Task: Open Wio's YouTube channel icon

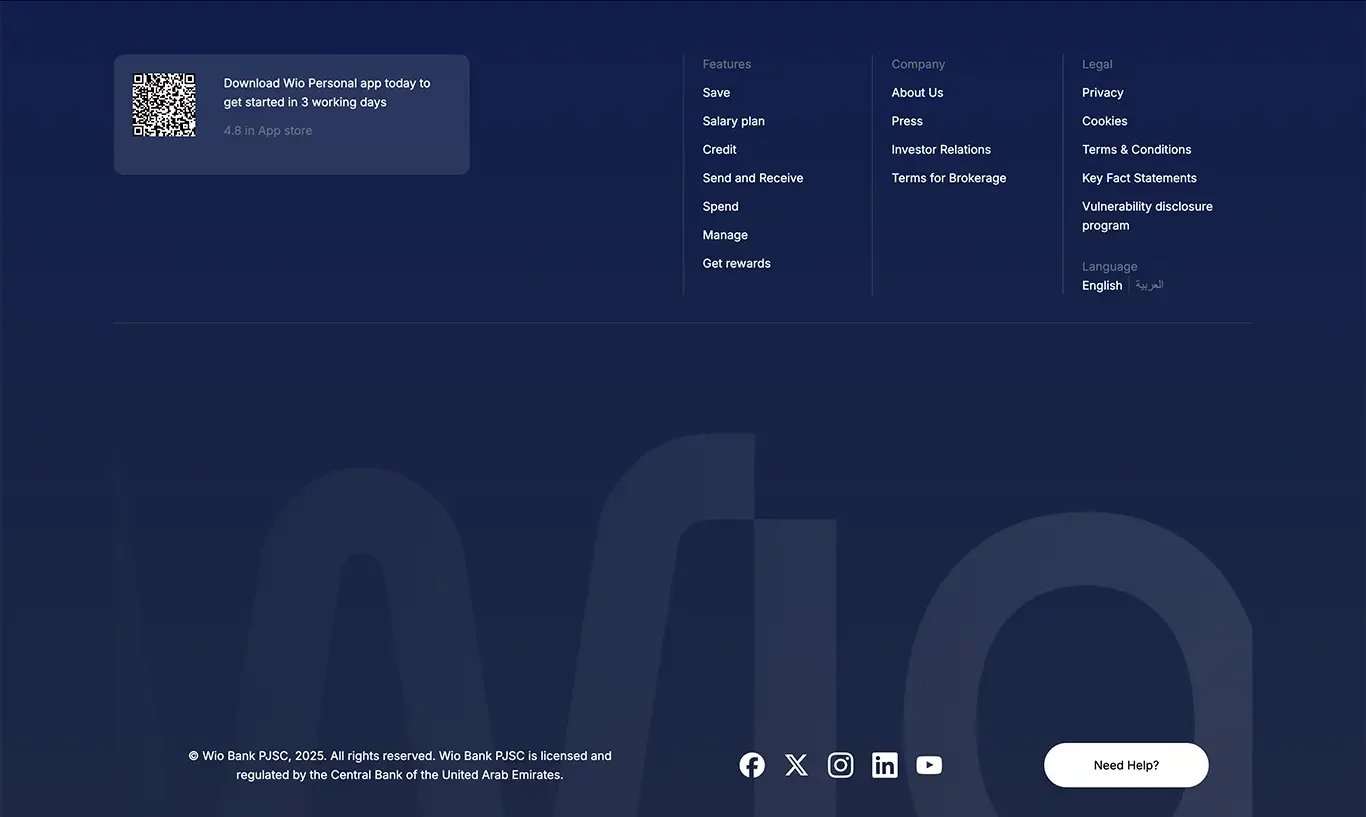Action: pyautogui.click(x=929, y=765)
